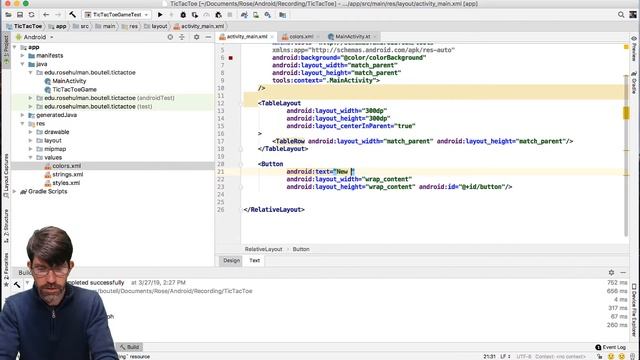Image resolution: width=640 pixels, height=360 pixels.
Task: Open strings.xml in project tree
Action: pos(67,174)
